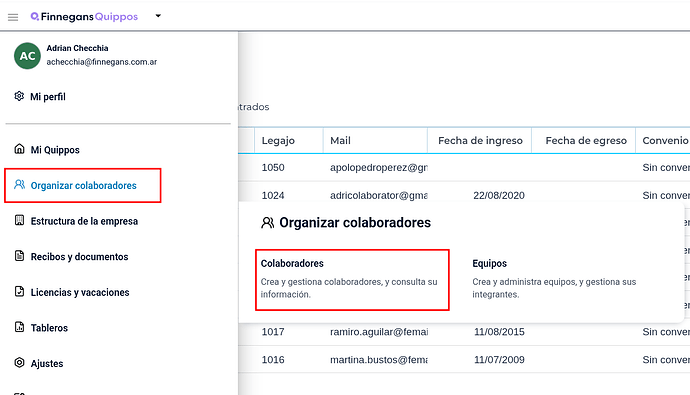Open Estructura de la empresa
Image resolution: width=690 pixels, height=395 pixels.
(84, 221)
